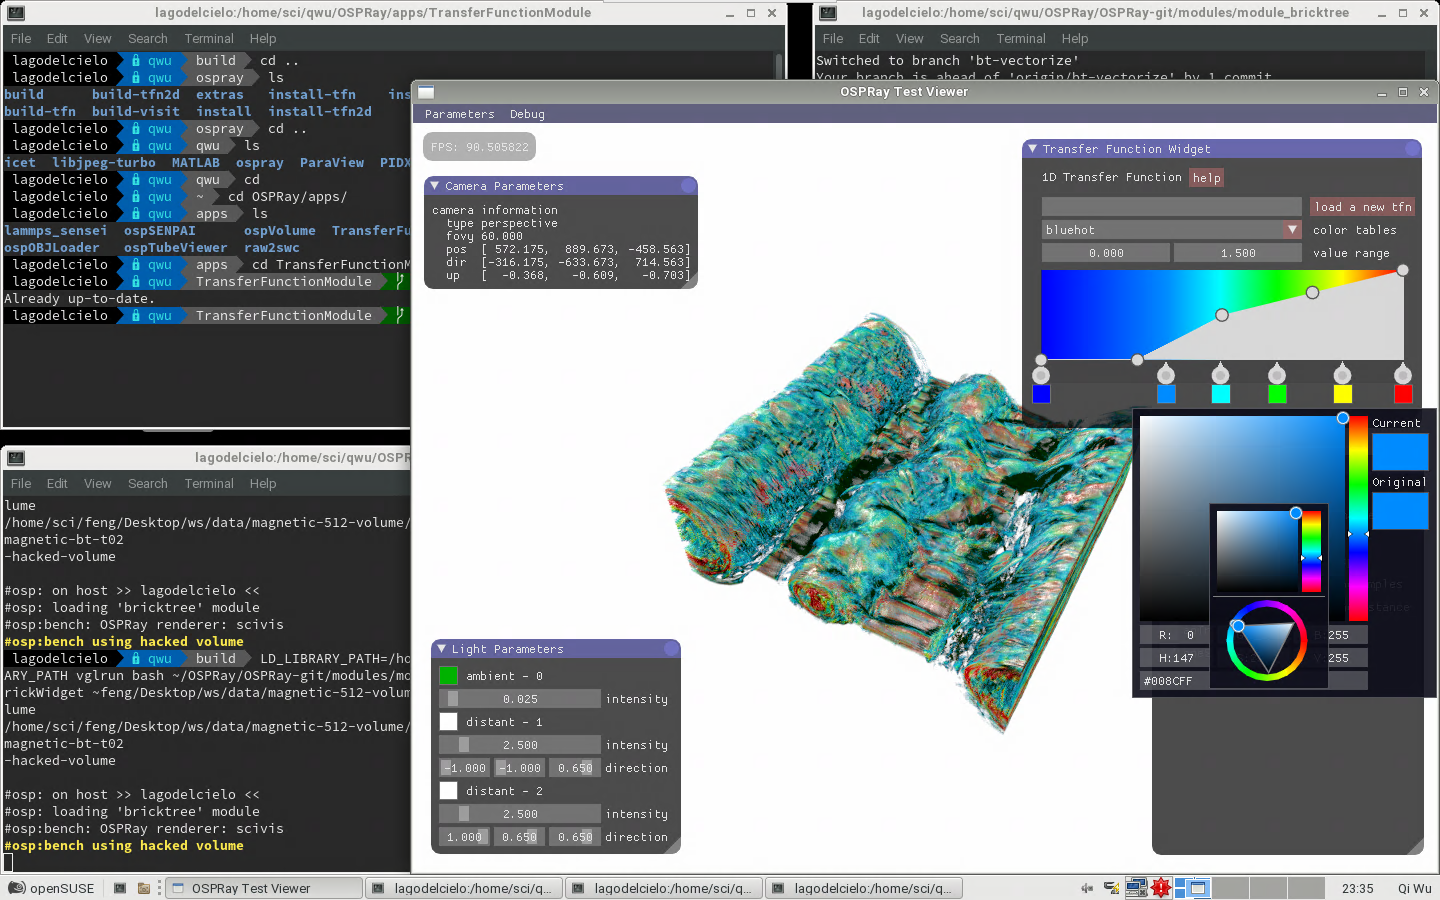
Task: Click the ambient intensity slider 0.025
Action: click(x=520, y=699)
